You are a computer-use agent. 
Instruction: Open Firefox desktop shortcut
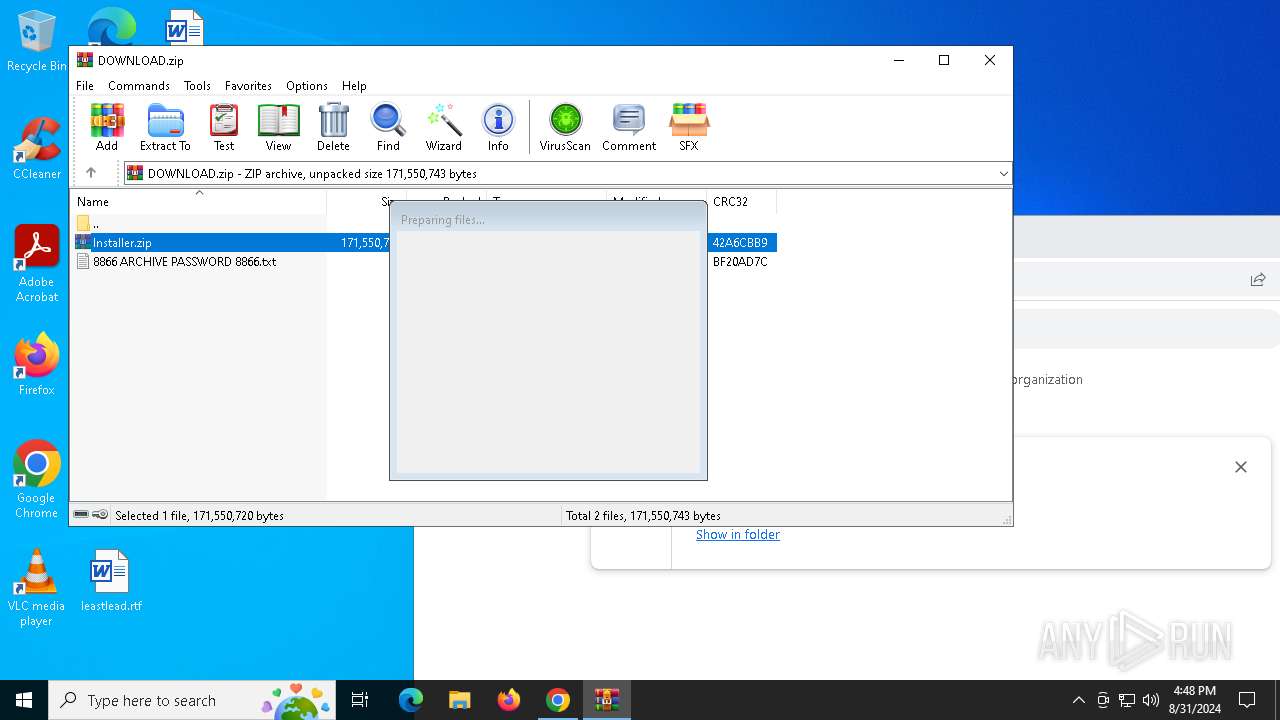pyautogui.click(x=37, y=365)
